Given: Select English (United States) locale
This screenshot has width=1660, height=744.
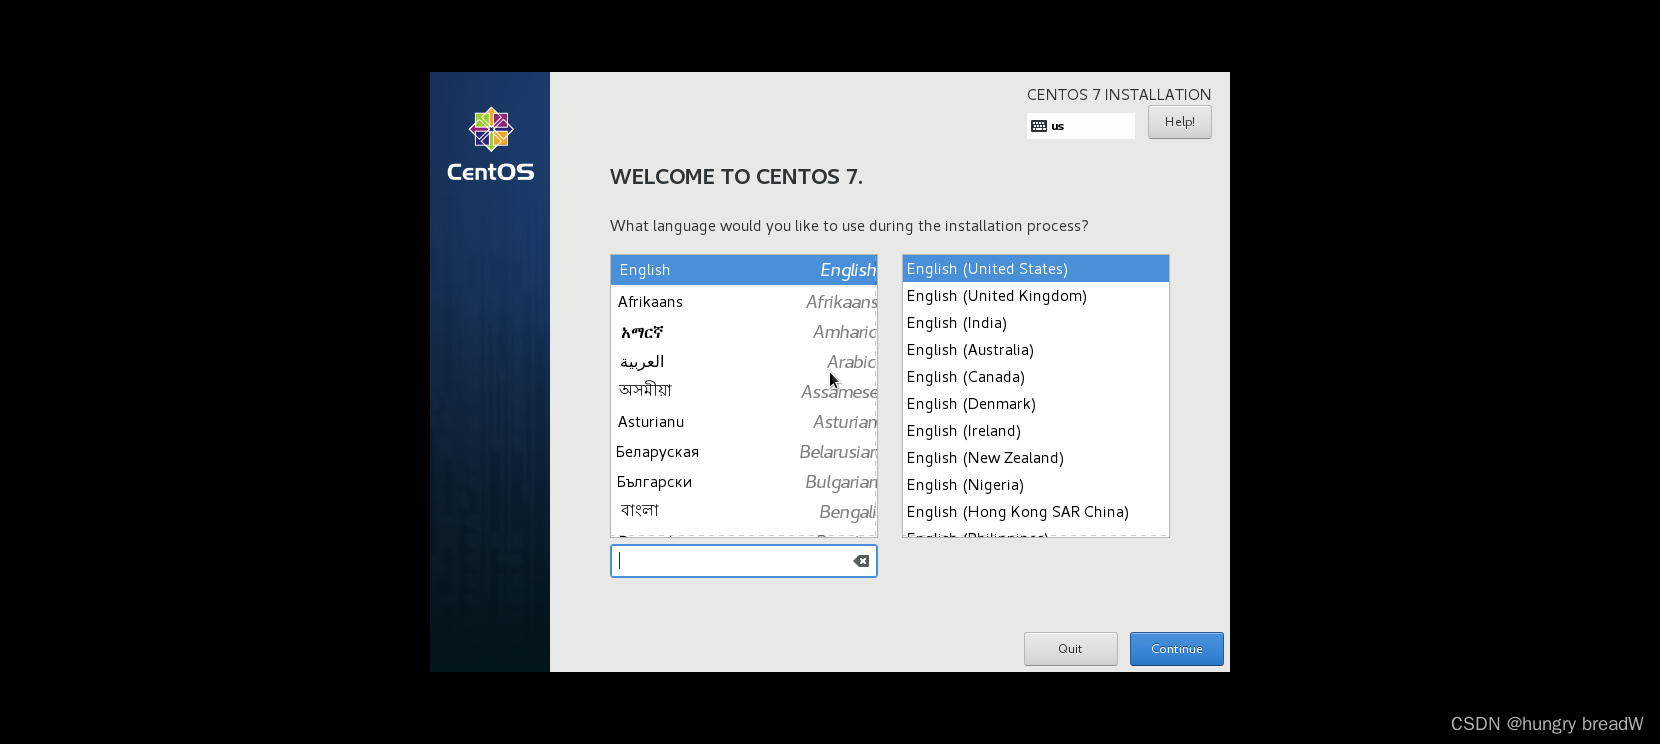Looking at the screenshot, I should 1036,269.
